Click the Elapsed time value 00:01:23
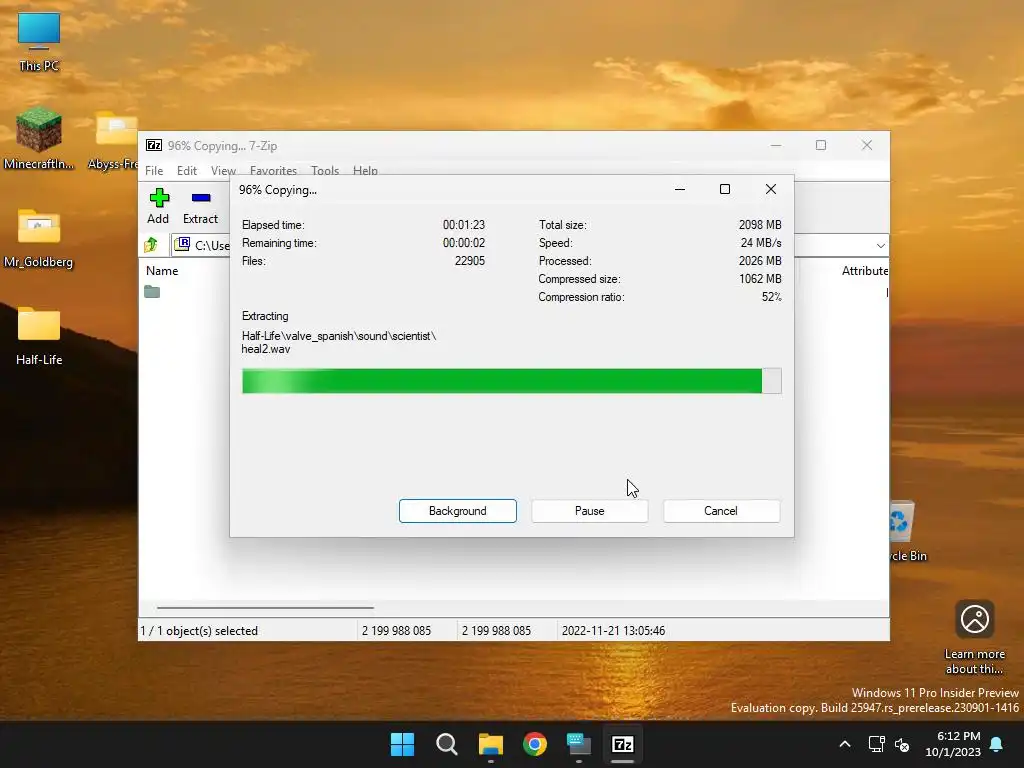This screenshot has width=1024, height=768. (x=464, y=225)
